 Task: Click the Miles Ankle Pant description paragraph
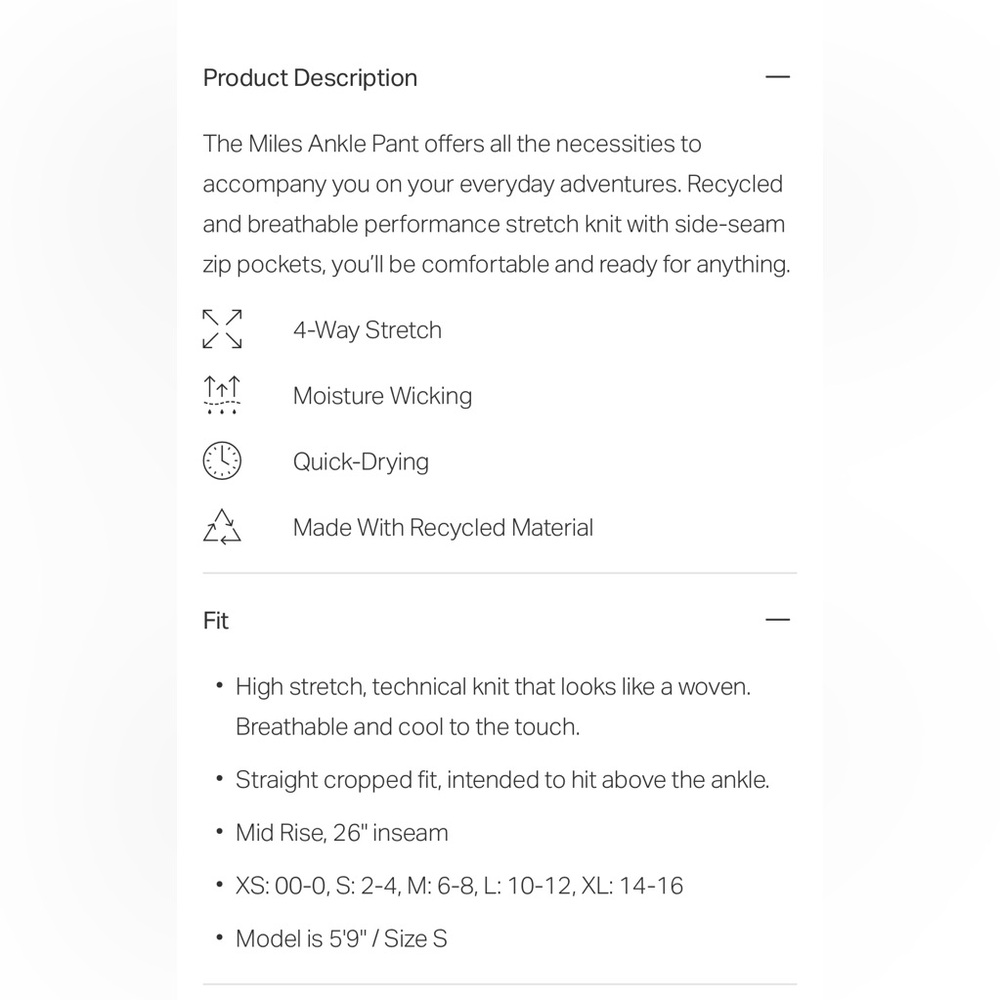click(497, 204)
